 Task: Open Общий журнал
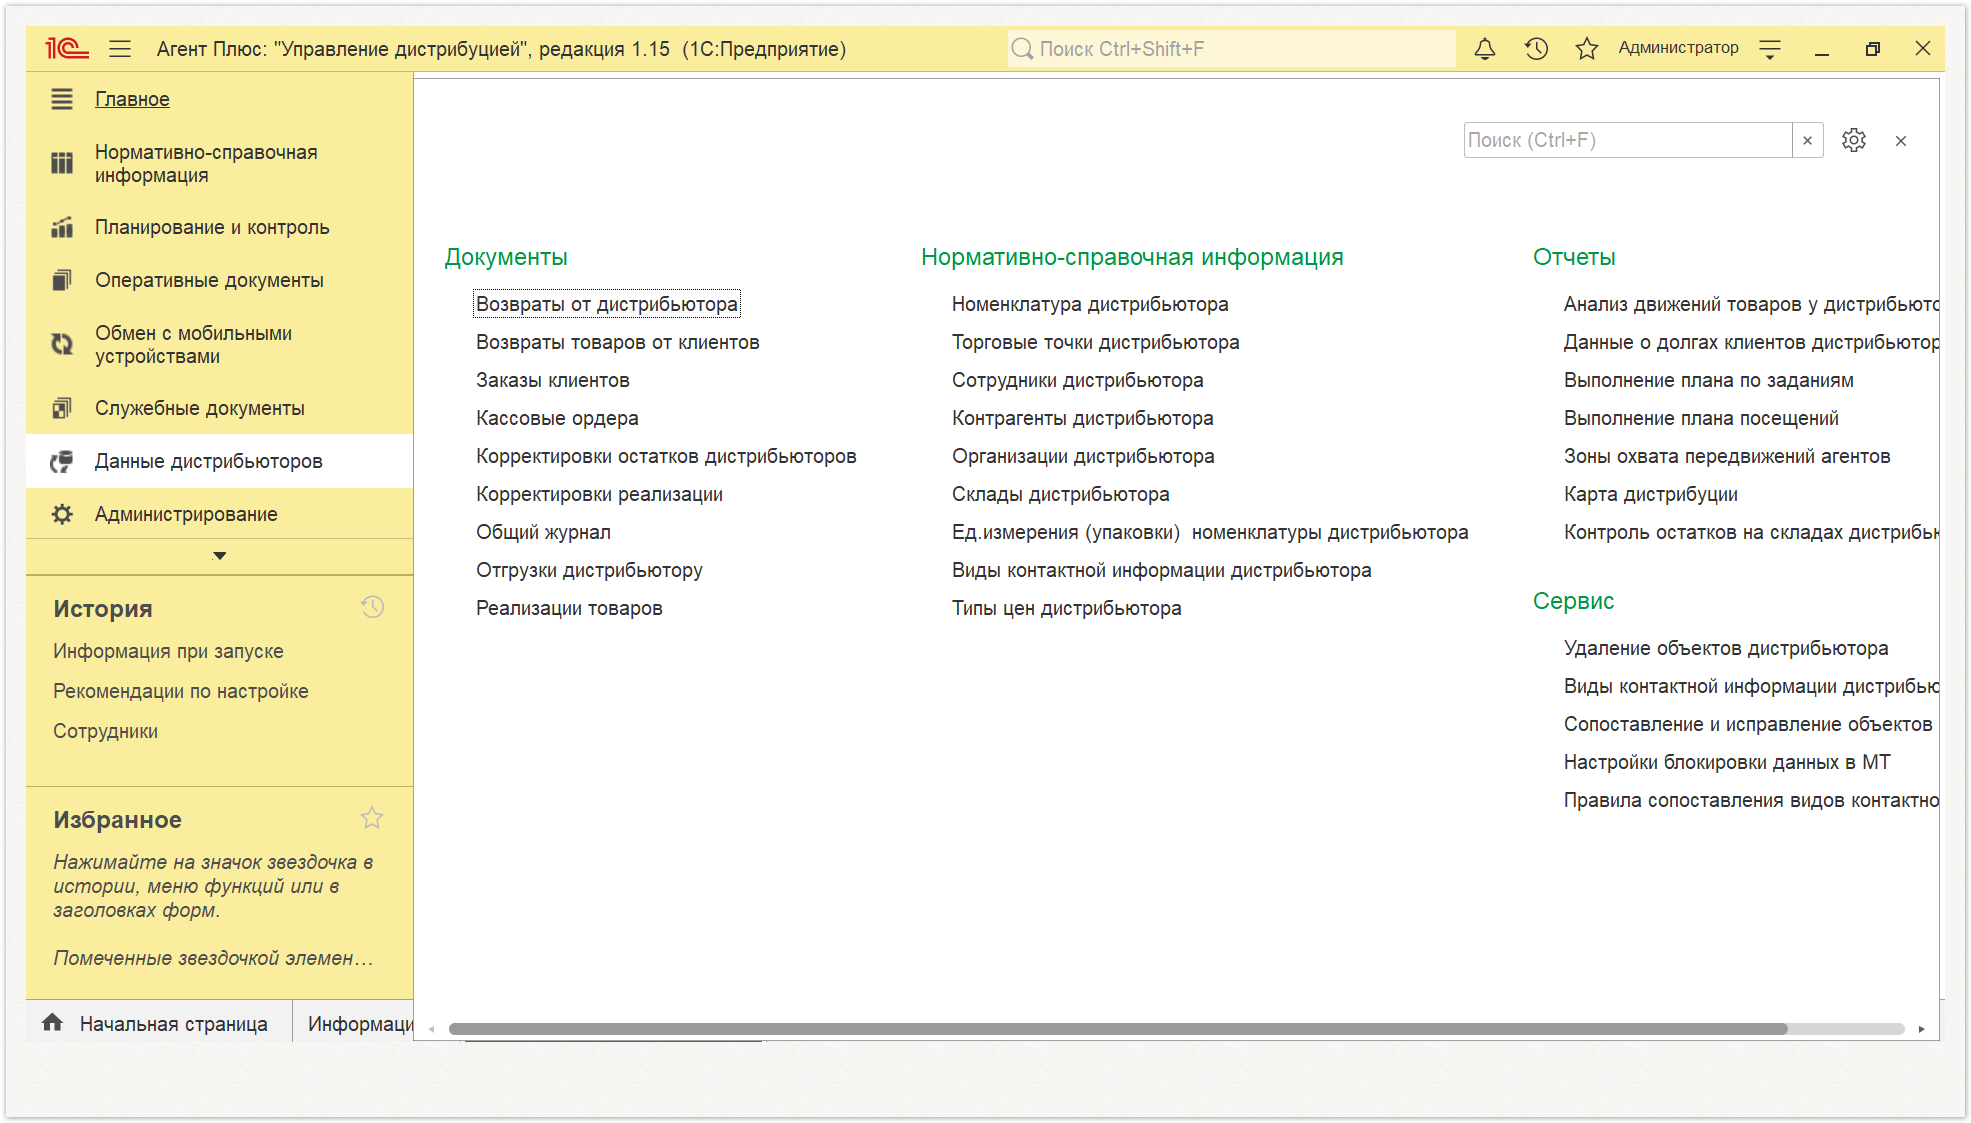543,532
